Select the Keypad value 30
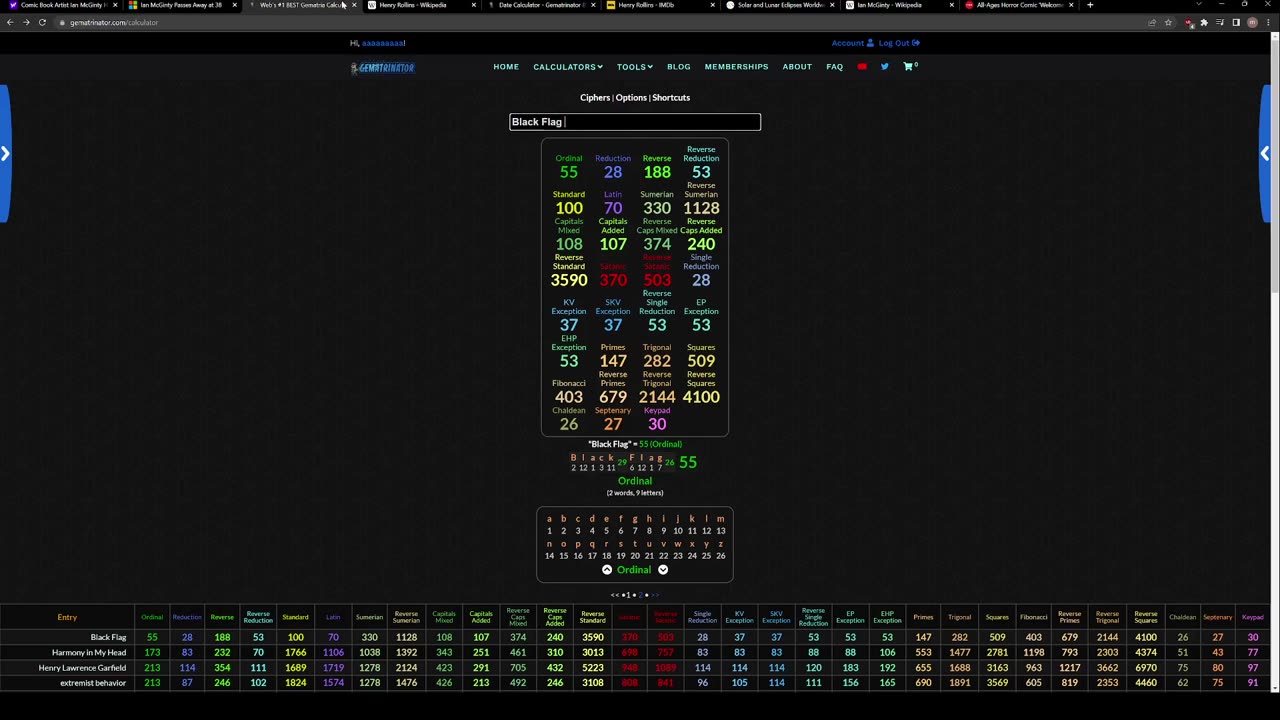Viewport: 1280px width, 720px height. 657,424
